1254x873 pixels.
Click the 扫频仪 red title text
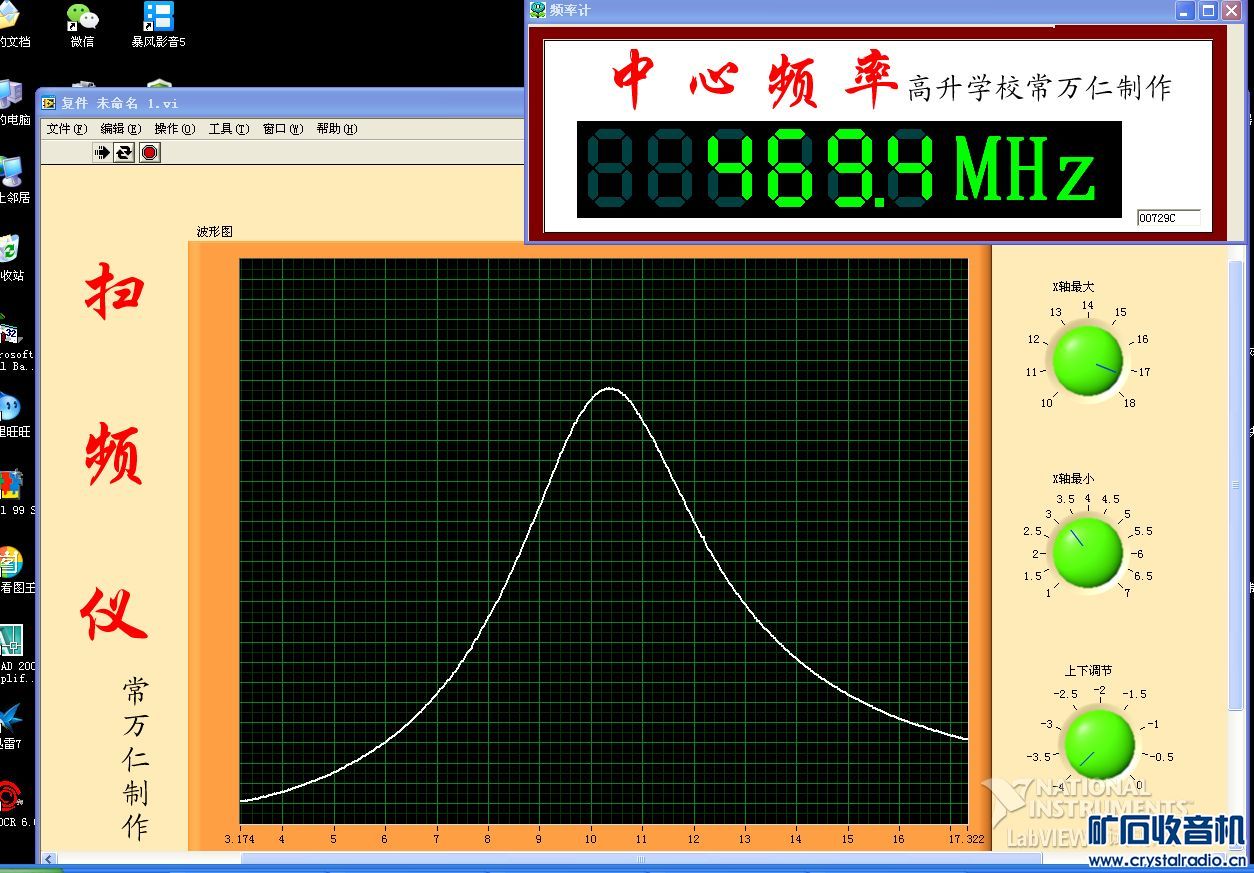click(x=114, y=452)
